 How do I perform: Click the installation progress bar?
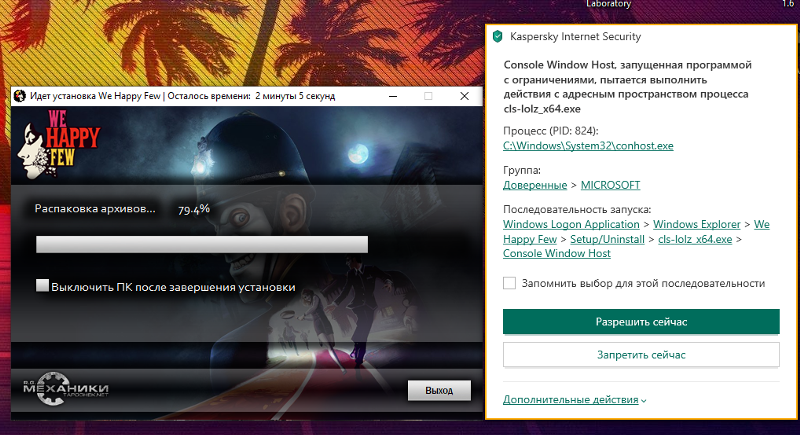202,244
